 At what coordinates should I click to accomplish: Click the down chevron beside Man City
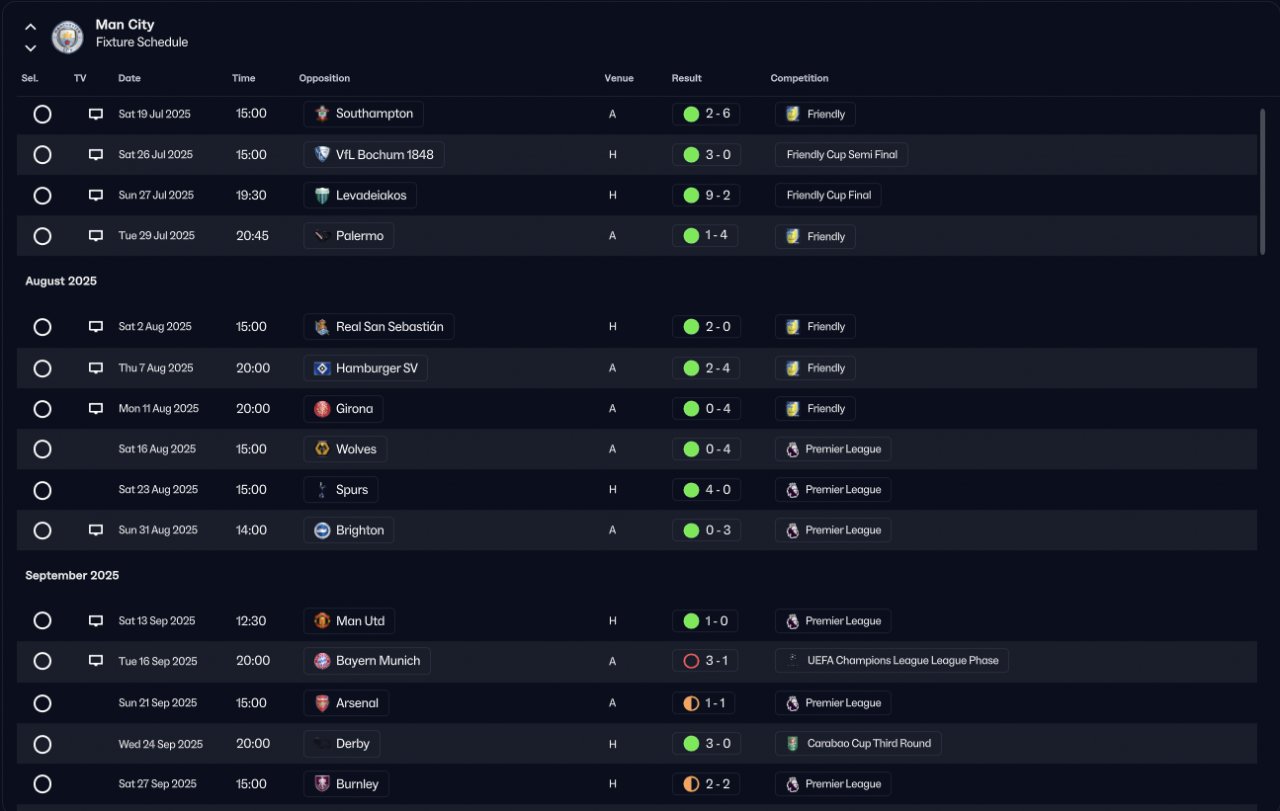point(31,47)
